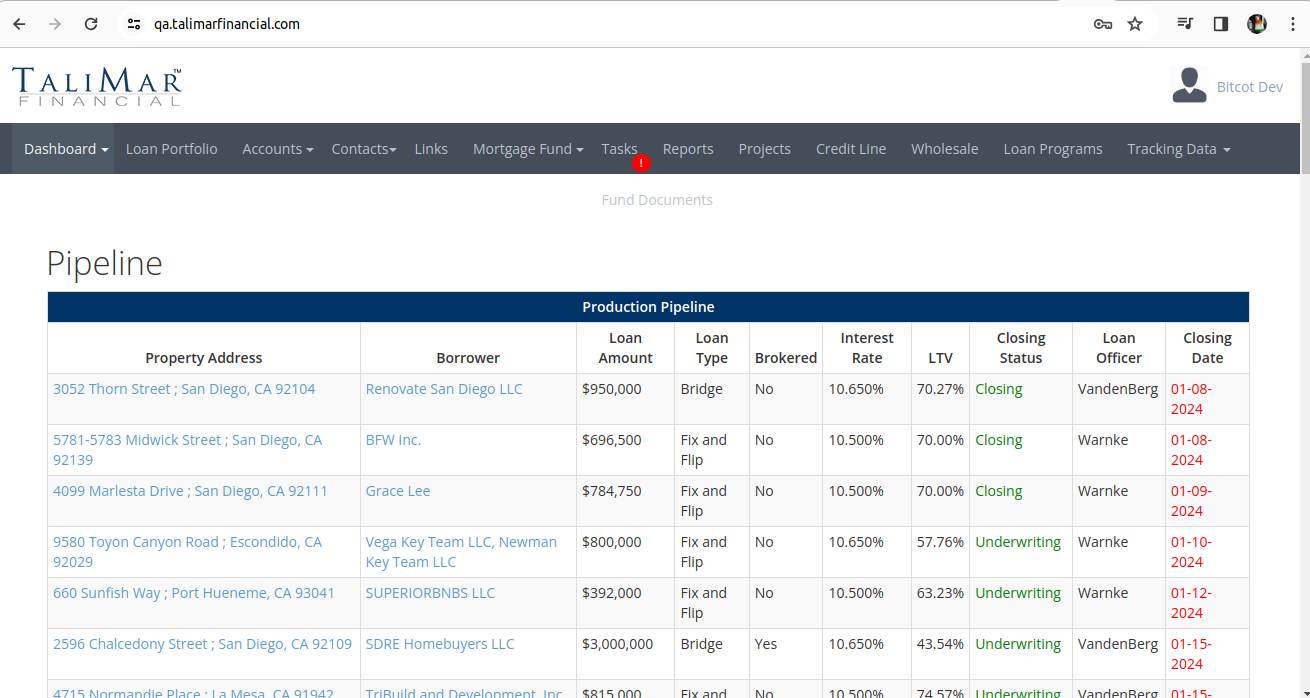Click the TaliMar Financial logo
Image resolution: width=1310 pixels, height=698 pixels.
(97, 87)
